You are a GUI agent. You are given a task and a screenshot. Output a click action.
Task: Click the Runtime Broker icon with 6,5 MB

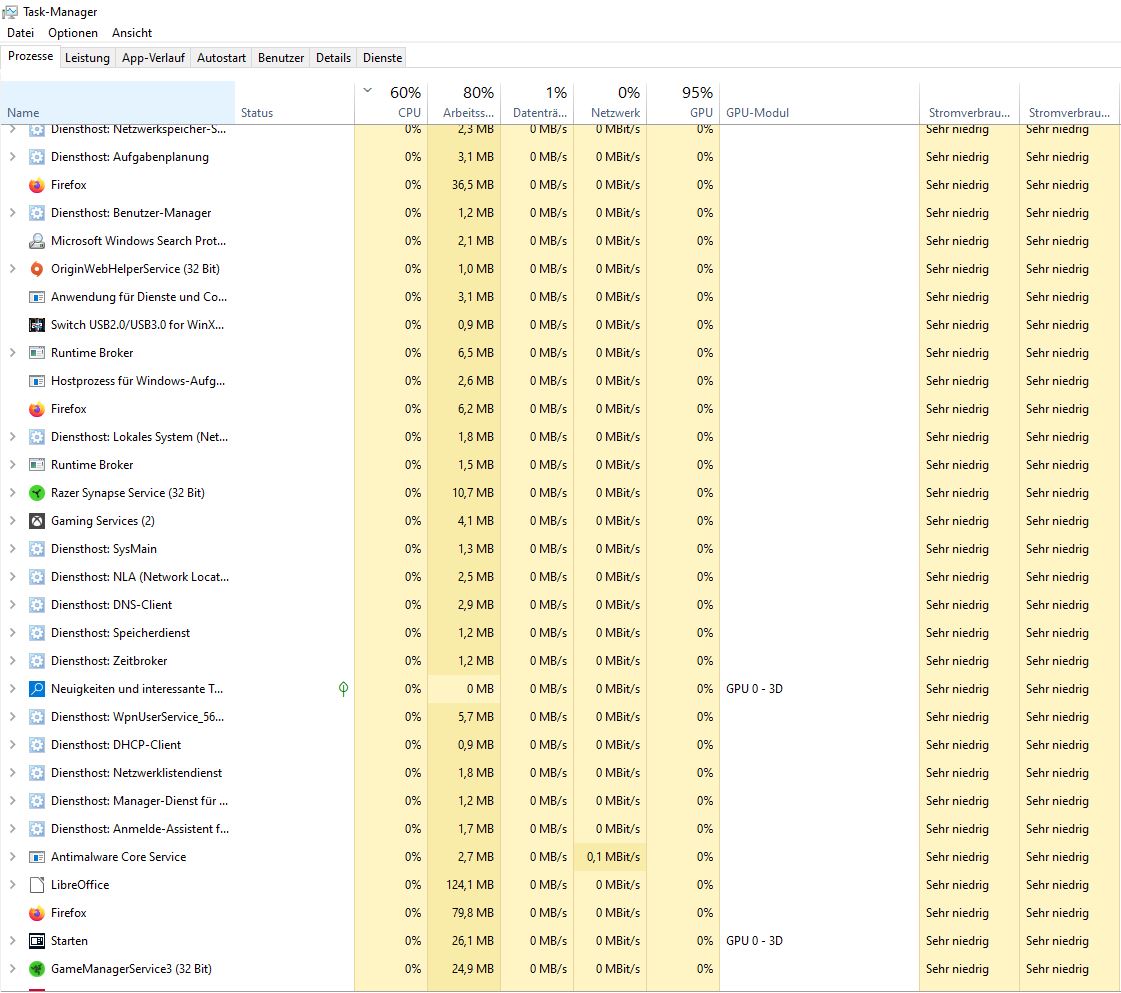(36, 352)
